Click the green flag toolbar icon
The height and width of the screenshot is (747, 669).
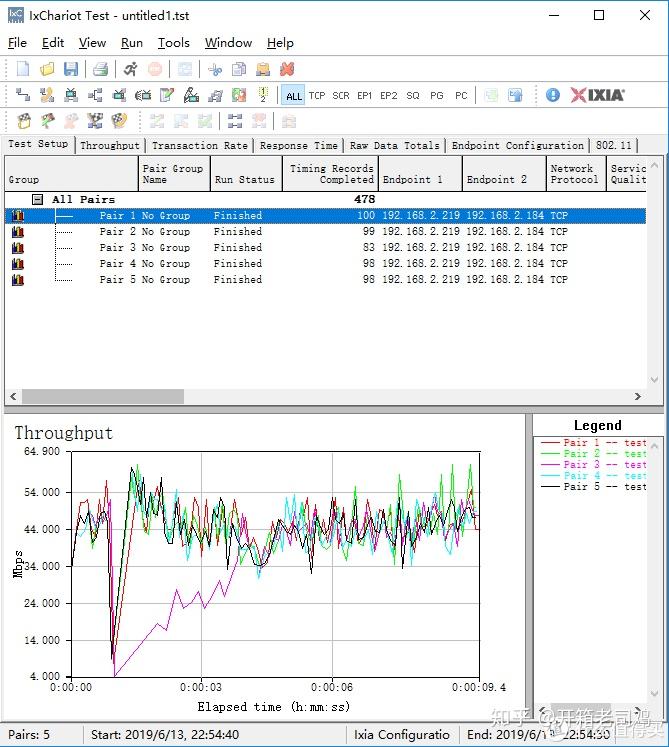pyautogui.click(x=47, y=121)
